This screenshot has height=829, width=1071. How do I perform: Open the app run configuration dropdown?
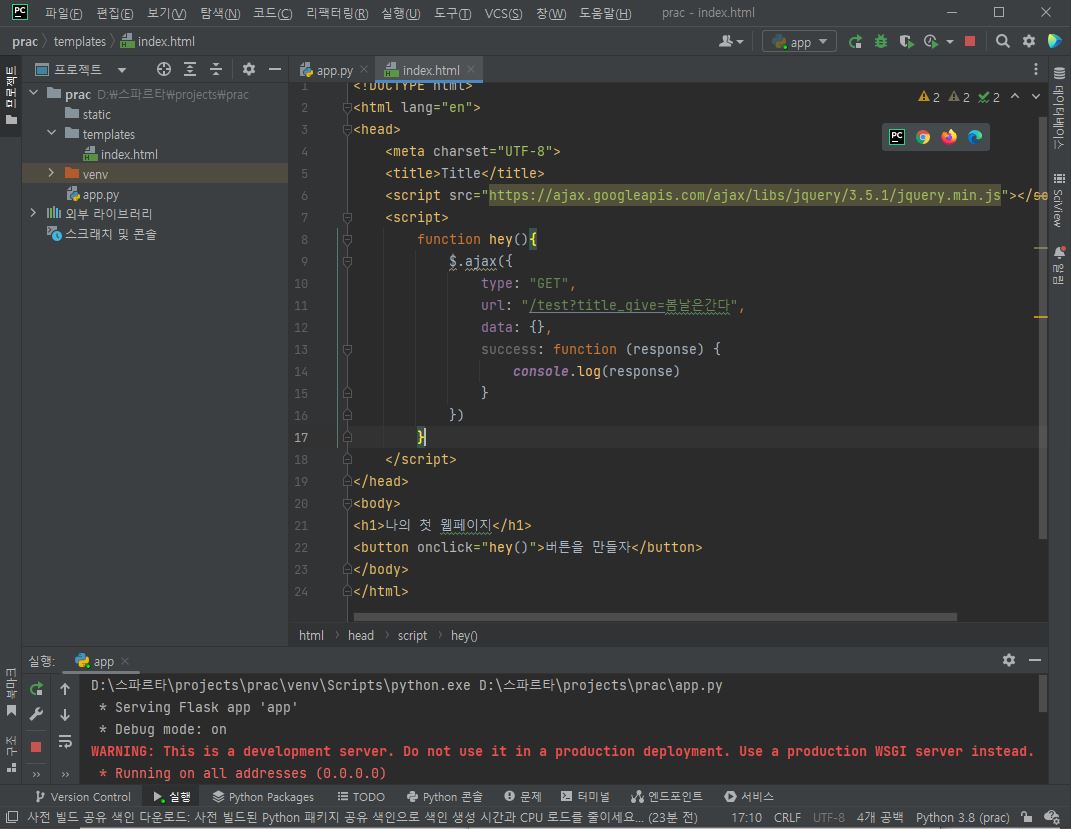798,42
